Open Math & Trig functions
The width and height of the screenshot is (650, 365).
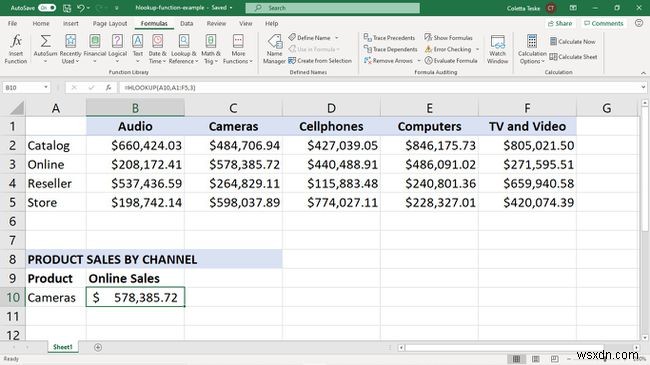point(211,49)
